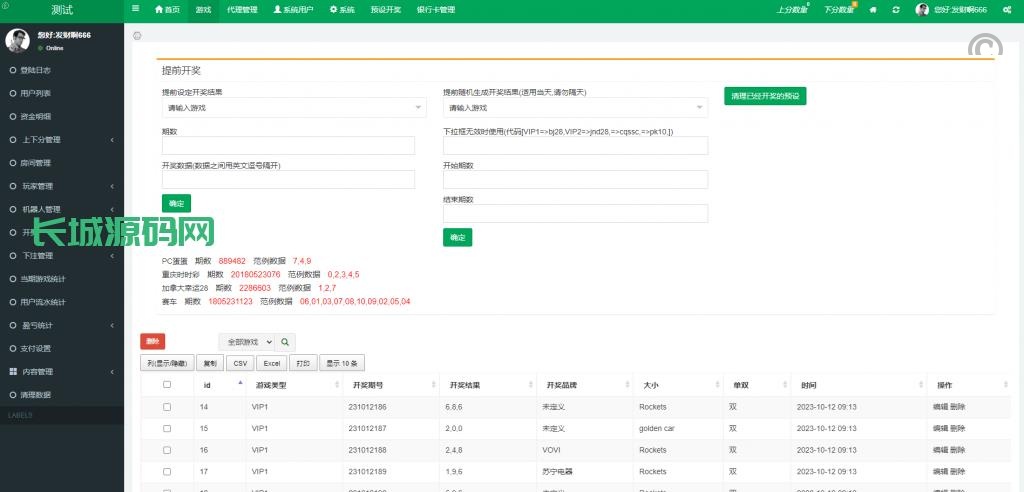Click the green search magnifier button
1024x492 pixels.
286,342
